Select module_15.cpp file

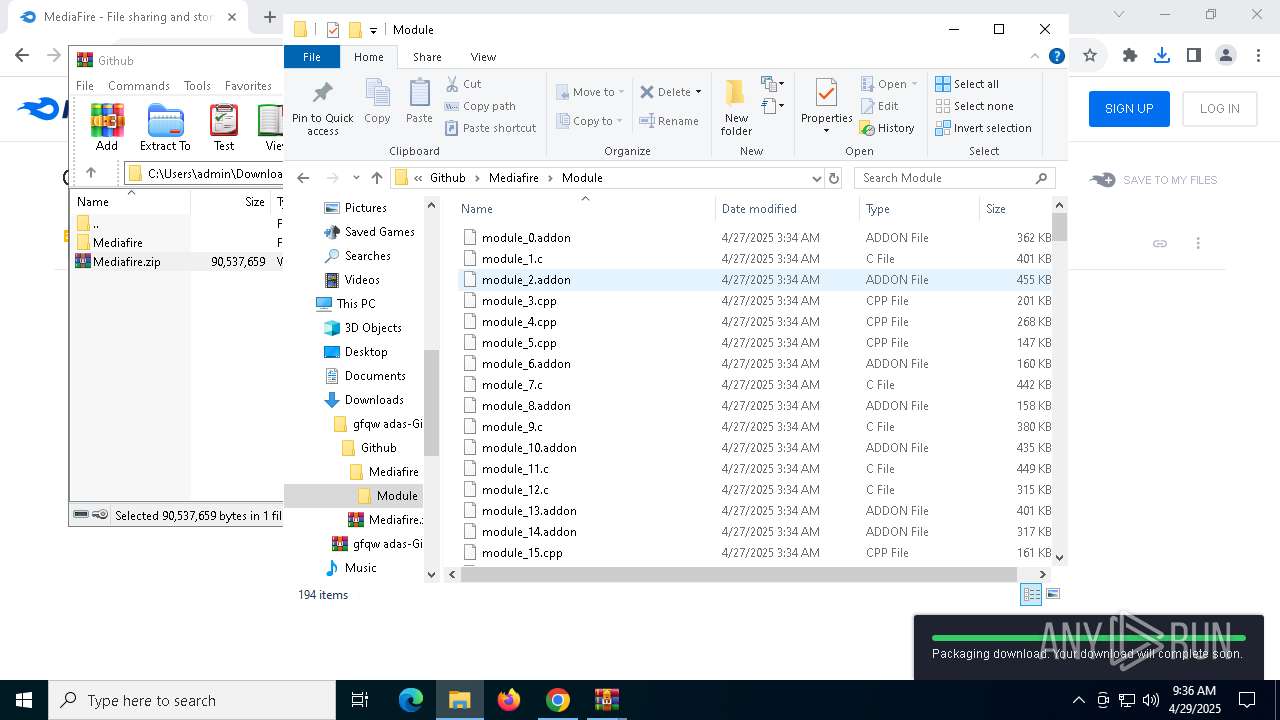click(755, 553)
